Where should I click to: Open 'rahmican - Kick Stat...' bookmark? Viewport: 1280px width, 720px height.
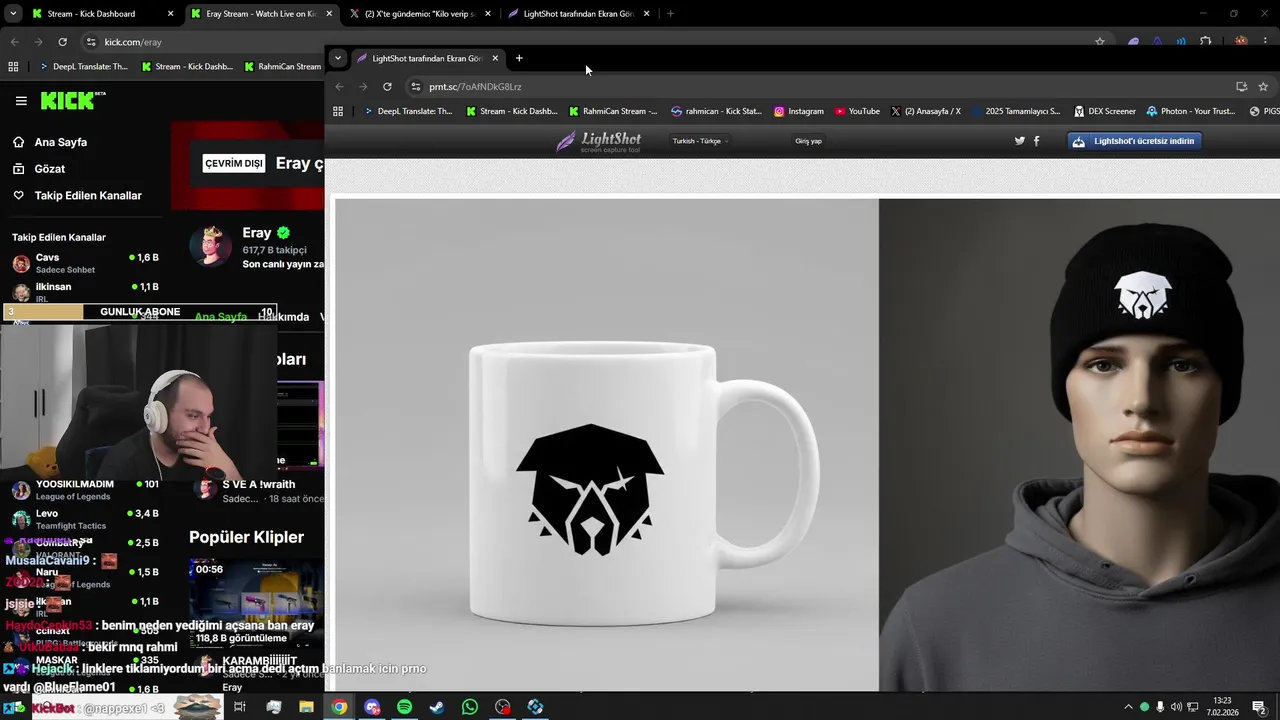(x=716, y=111)
